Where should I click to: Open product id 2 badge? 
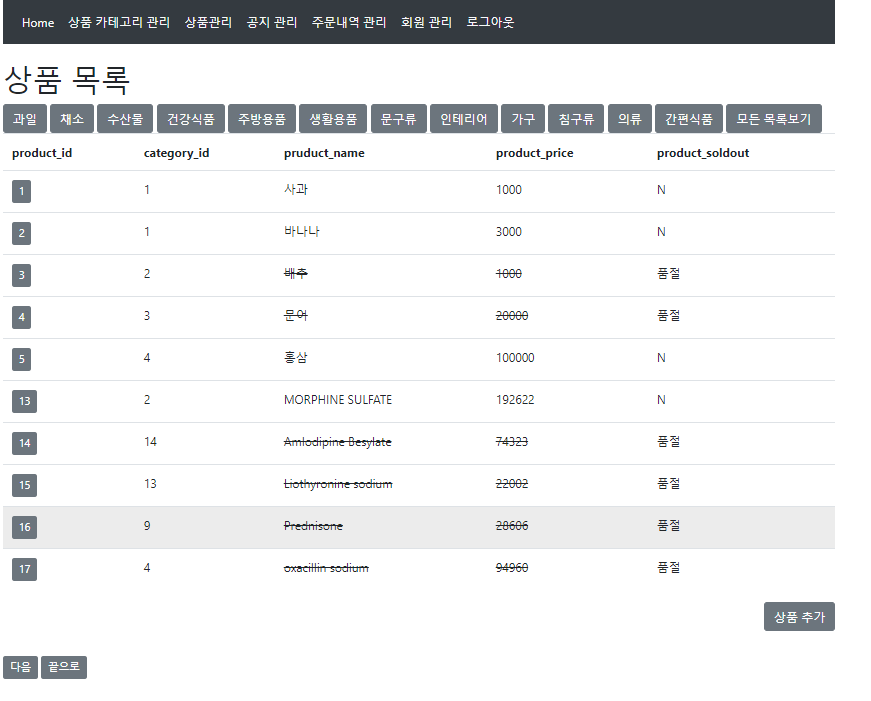22,233
